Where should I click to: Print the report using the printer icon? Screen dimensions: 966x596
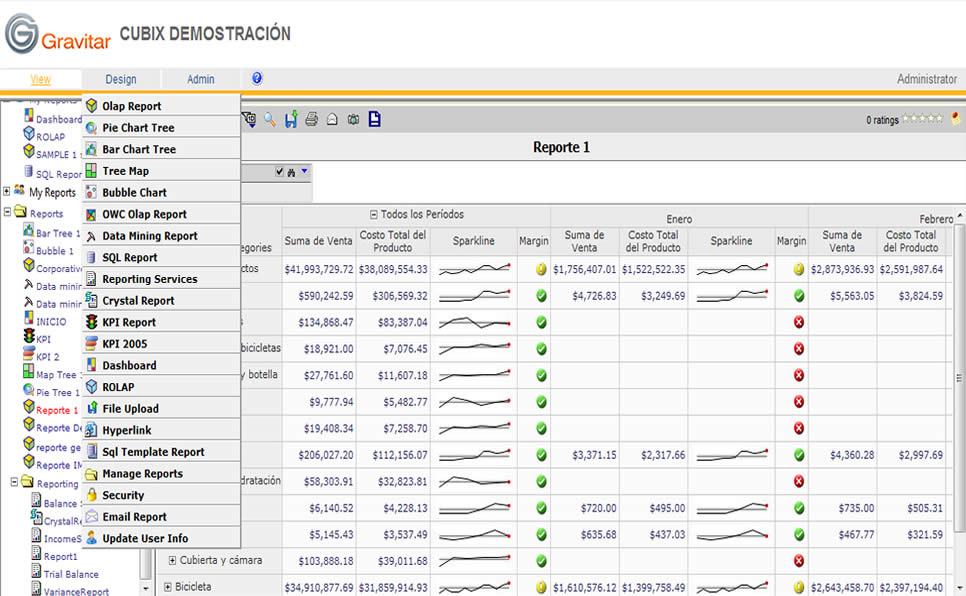(x=312, y=120)
